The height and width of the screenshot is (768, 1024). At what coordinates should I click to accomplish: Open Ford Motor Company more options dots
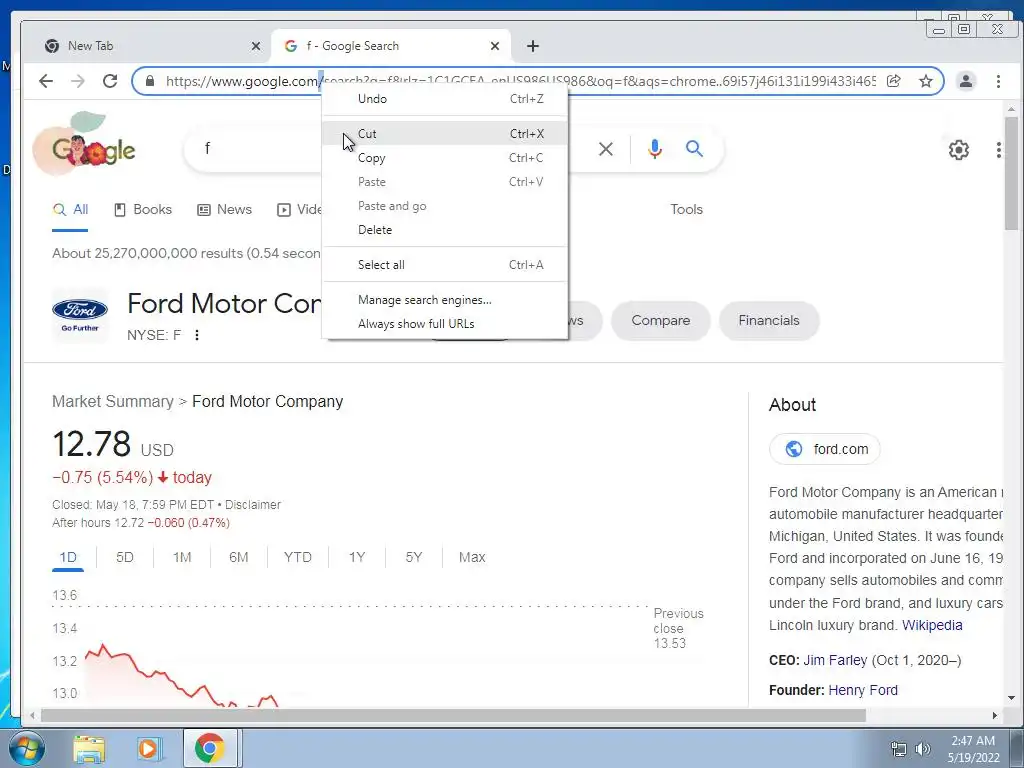(x=197, y=335)
